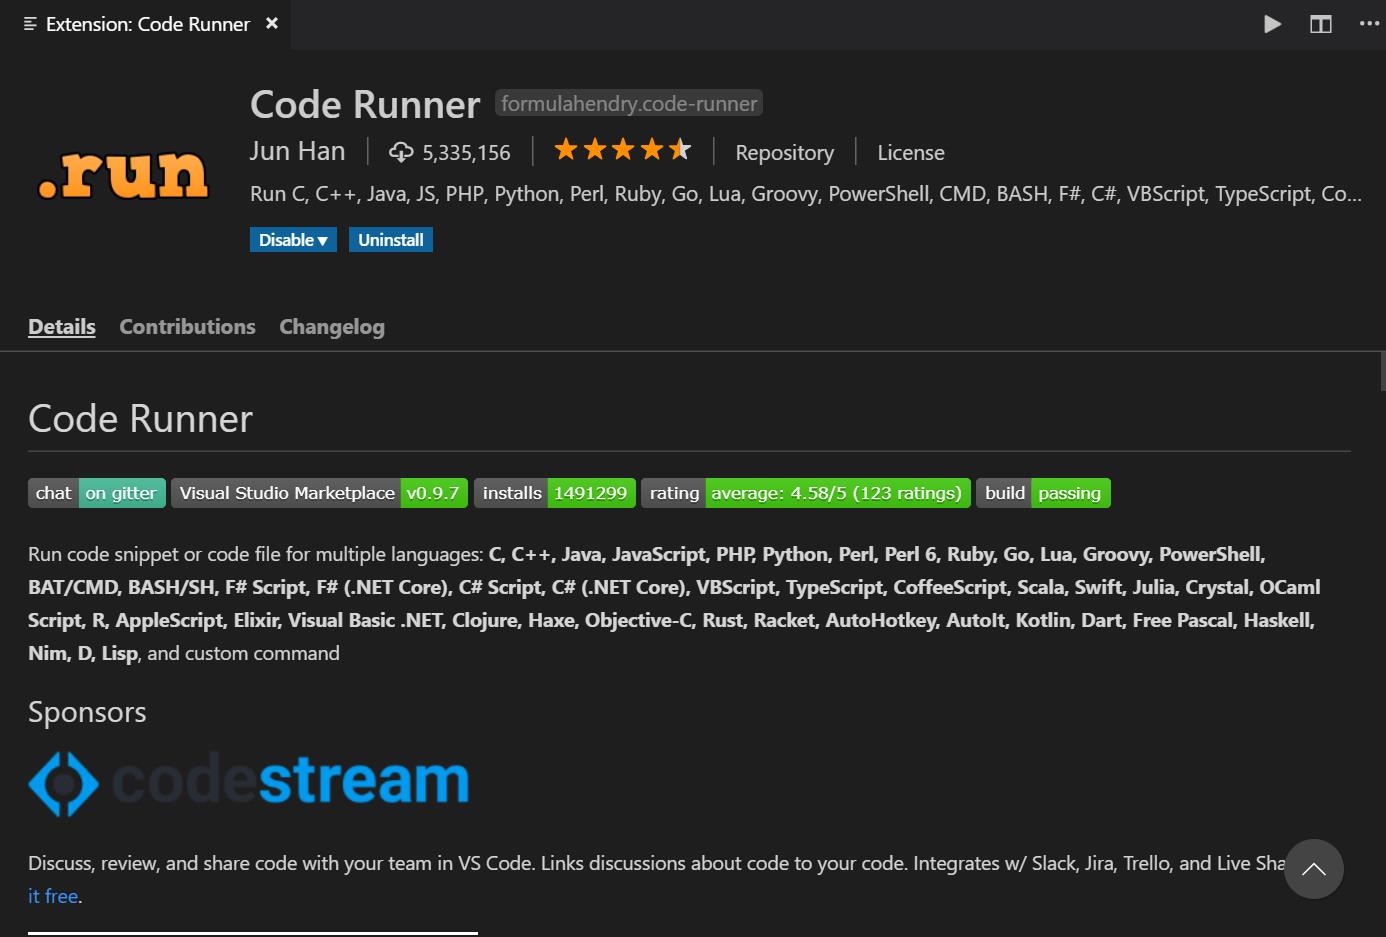
Task: Click the build passing badge
Action: [1043, 493]
